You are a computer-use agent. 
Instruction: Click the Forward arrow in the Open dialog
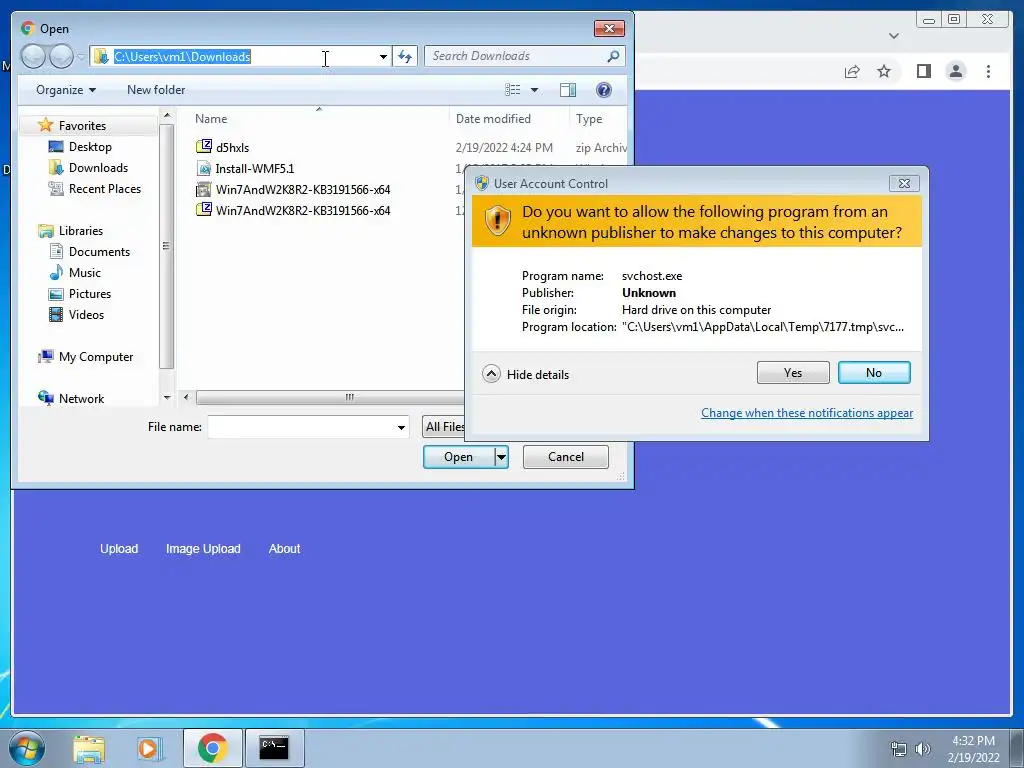61,56
